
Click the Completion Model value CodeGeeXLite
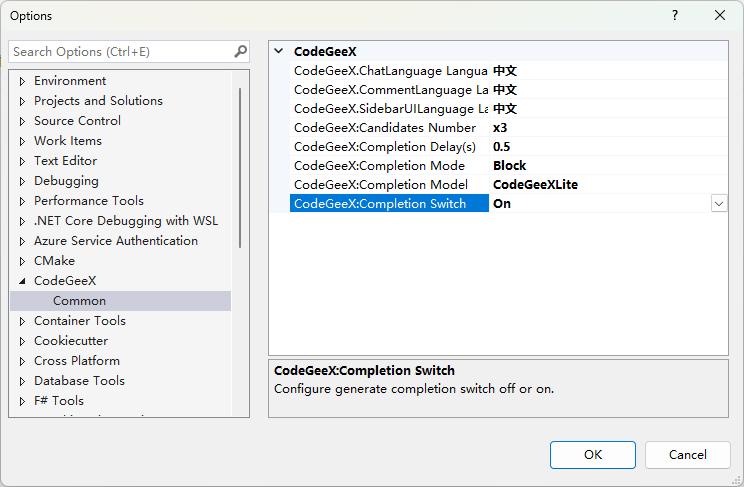coord(535,185)
